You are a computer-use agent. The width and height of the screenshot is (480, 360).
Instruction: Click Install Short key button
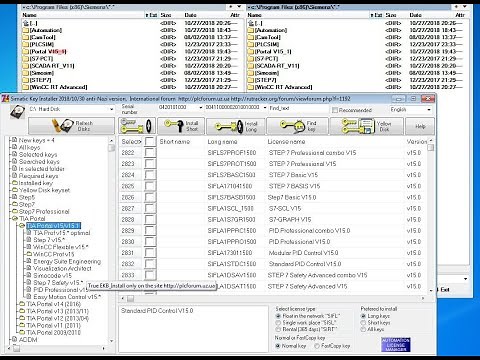coord(181,126)
